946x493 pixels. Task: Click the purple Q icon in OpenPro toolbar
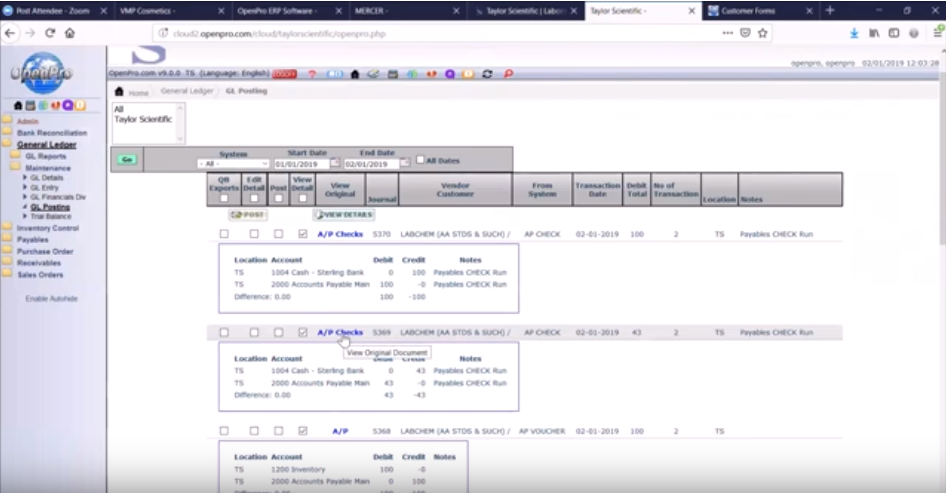click(450, 74)
